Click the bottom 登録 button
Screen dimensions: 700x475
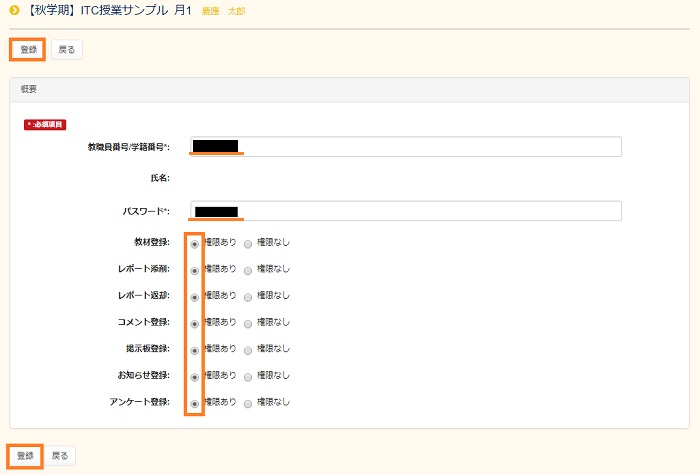26,456
